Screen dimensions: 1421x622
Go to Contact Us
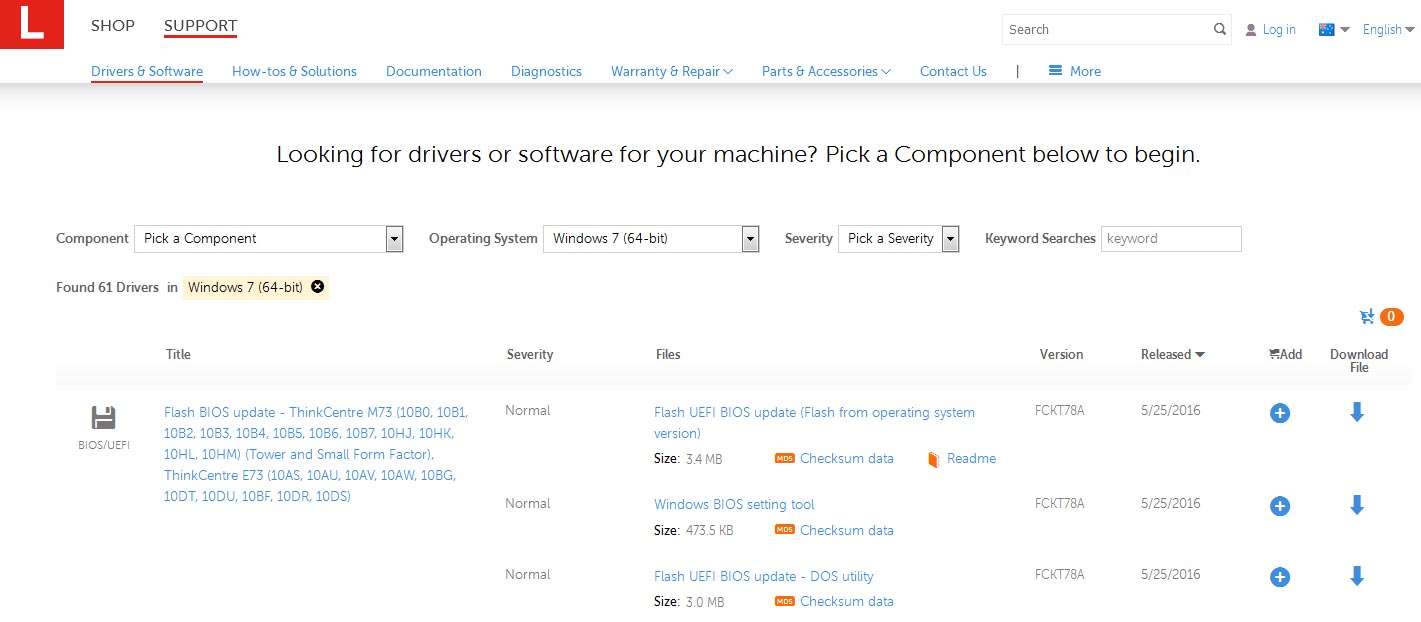point(953,71)
